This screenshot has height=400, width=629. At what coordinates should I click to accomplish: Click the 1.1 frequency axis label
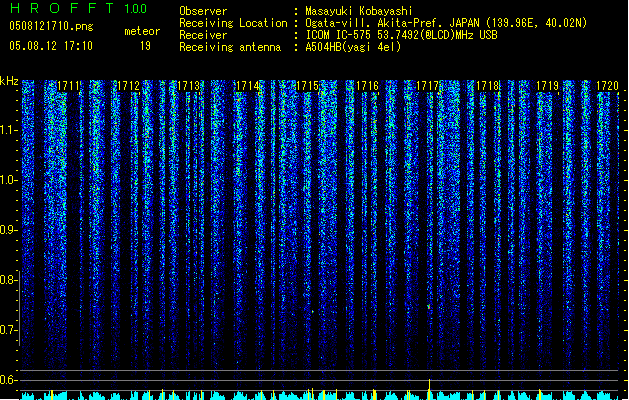pyautogui.click(x=8, y=130)
